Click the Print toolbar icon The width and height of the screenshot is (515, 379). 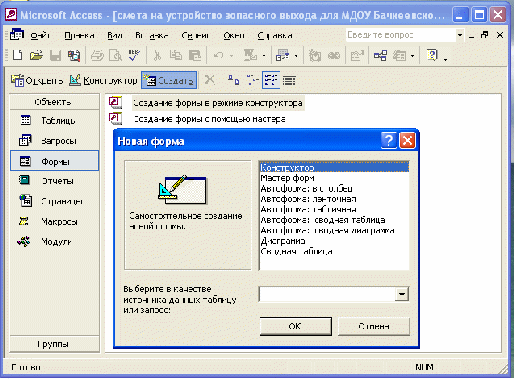coord(97,55)
